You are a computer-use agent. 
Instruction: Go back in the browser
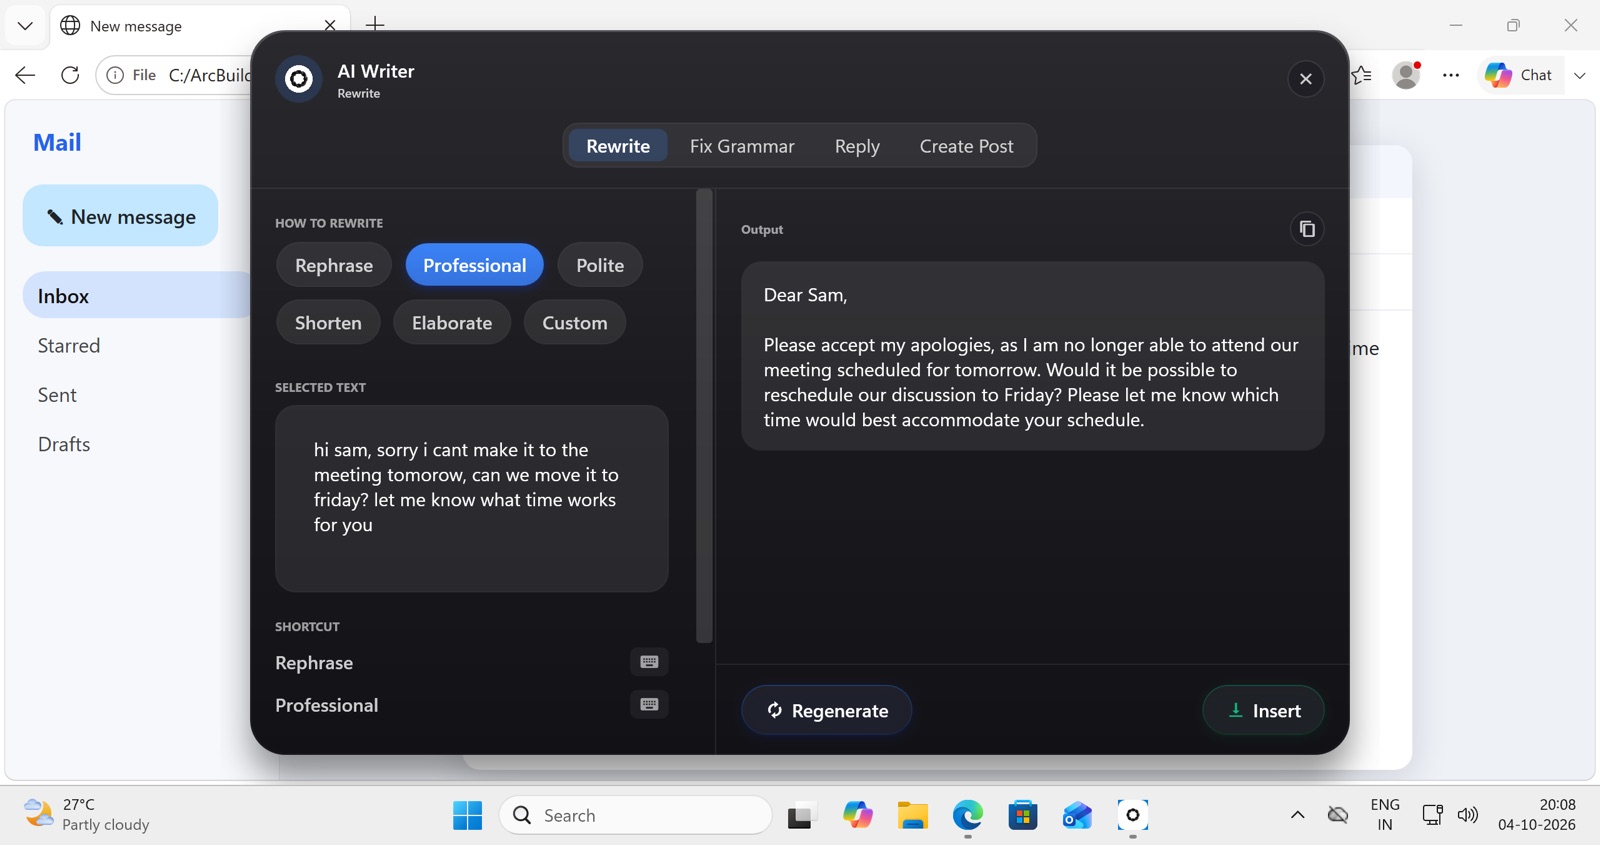pyautogui.click(x=25, y=75)
